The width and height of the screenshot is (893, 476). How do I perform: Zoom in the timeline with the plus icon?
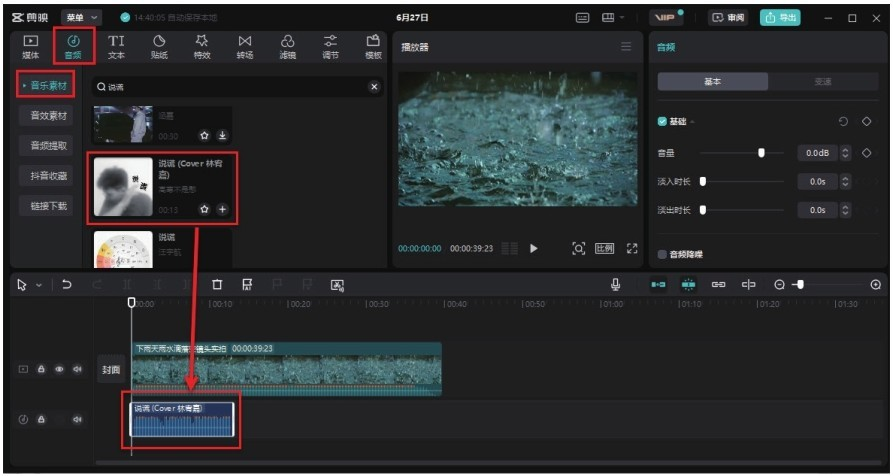[x=876, y=285]
